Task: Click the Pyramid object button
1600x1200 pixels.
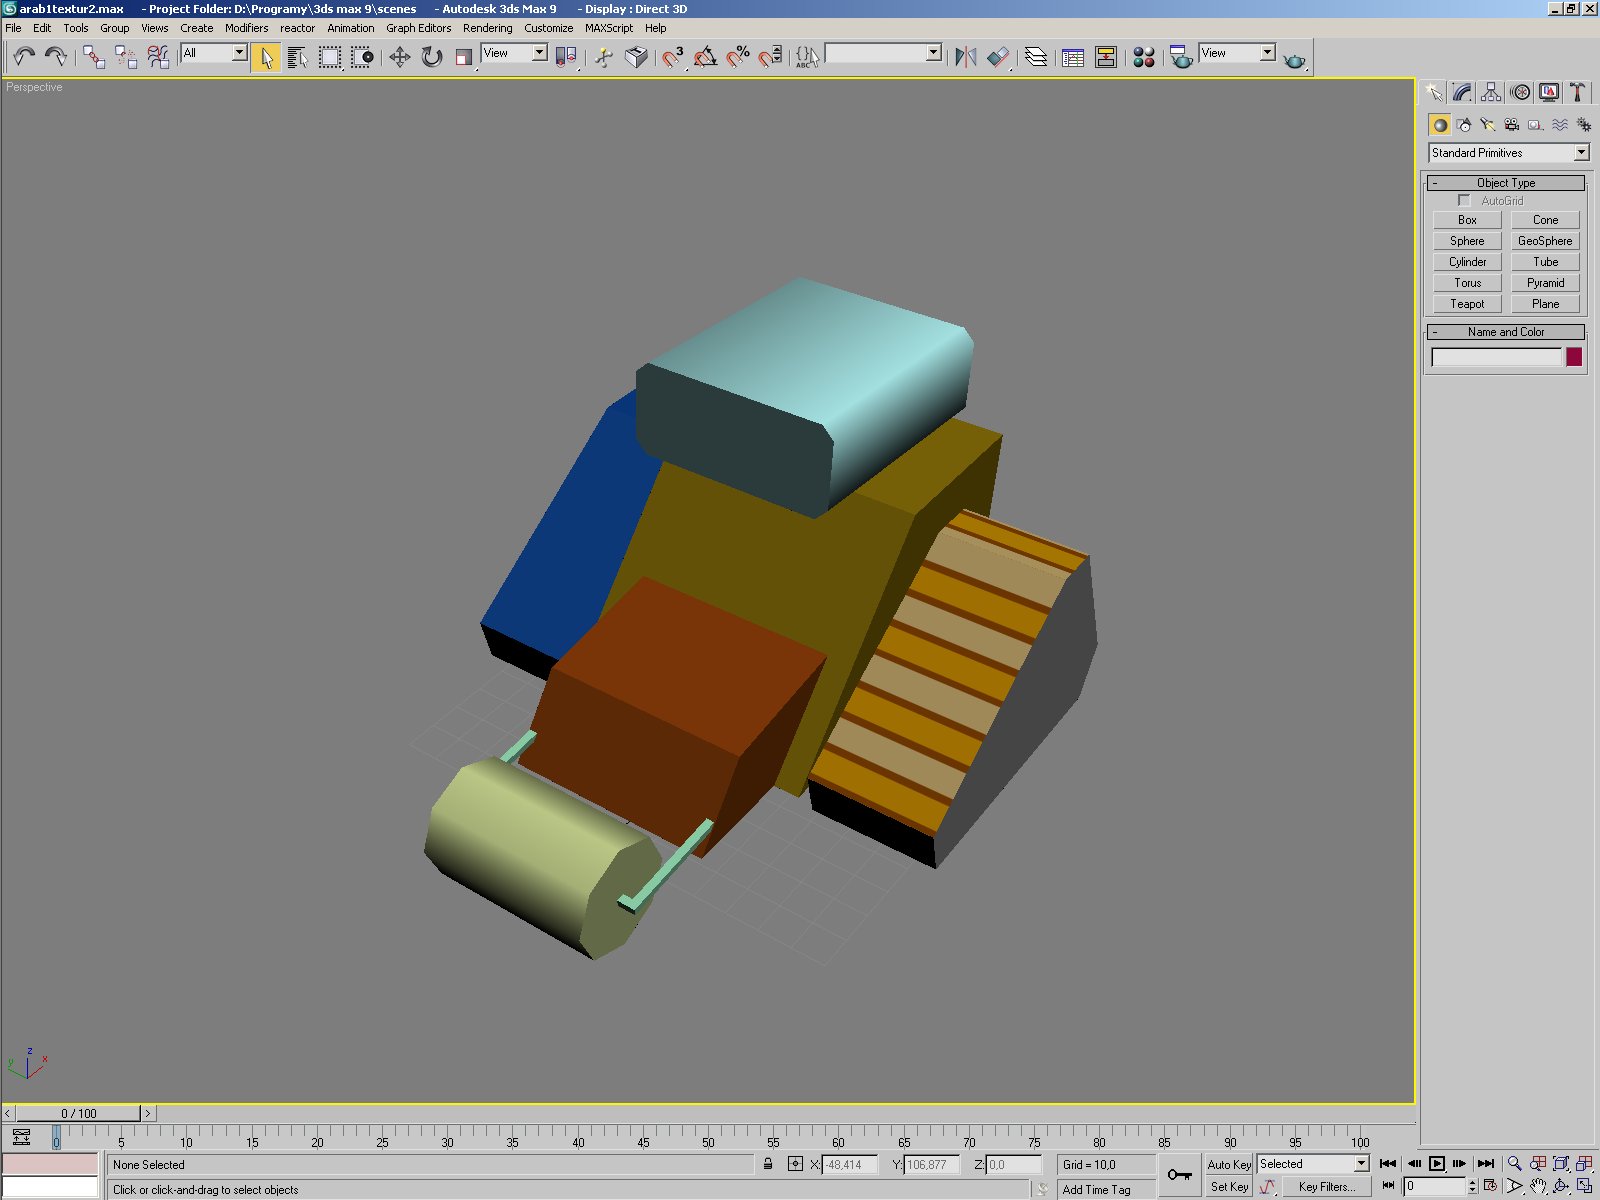Action: [1545, 283]
